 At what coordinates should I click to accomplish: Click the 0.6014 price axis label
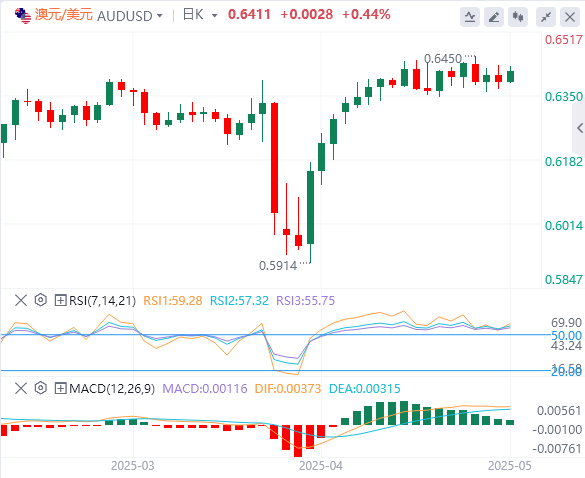[564, 225]
